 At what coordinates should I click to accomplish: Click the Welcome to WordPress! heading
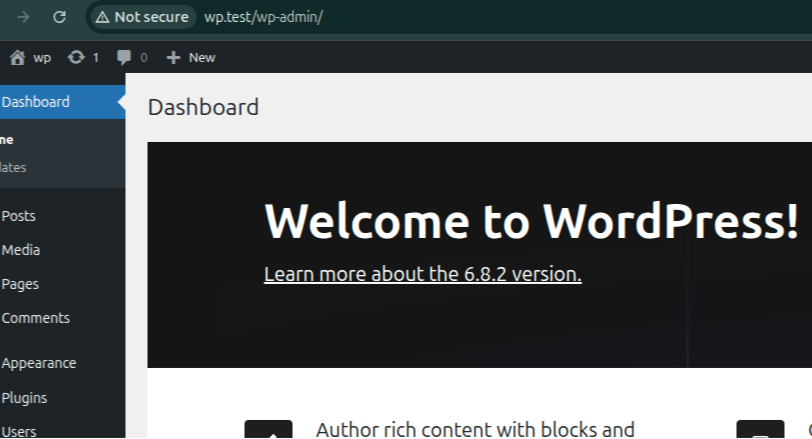click(x=531, y=222)
